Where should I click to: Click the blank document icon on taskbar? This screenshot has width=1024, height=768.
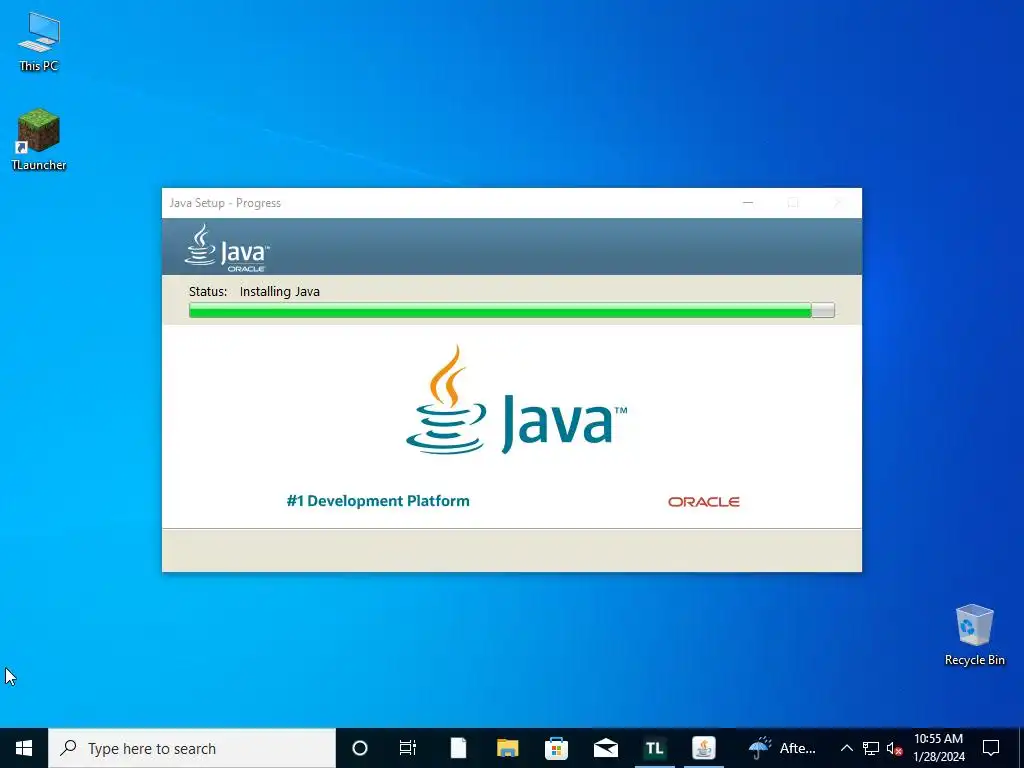click(458, 748)
